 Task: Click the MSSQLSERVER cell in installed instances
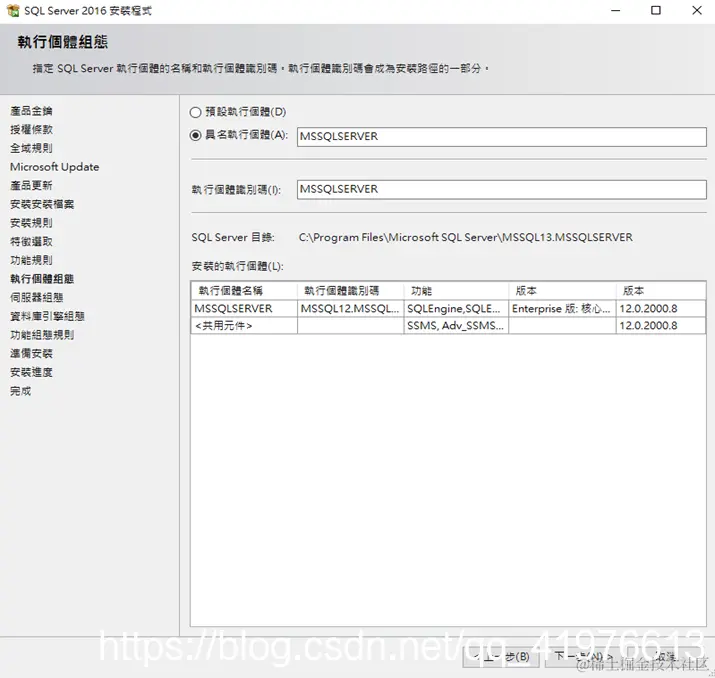point(244,309)
